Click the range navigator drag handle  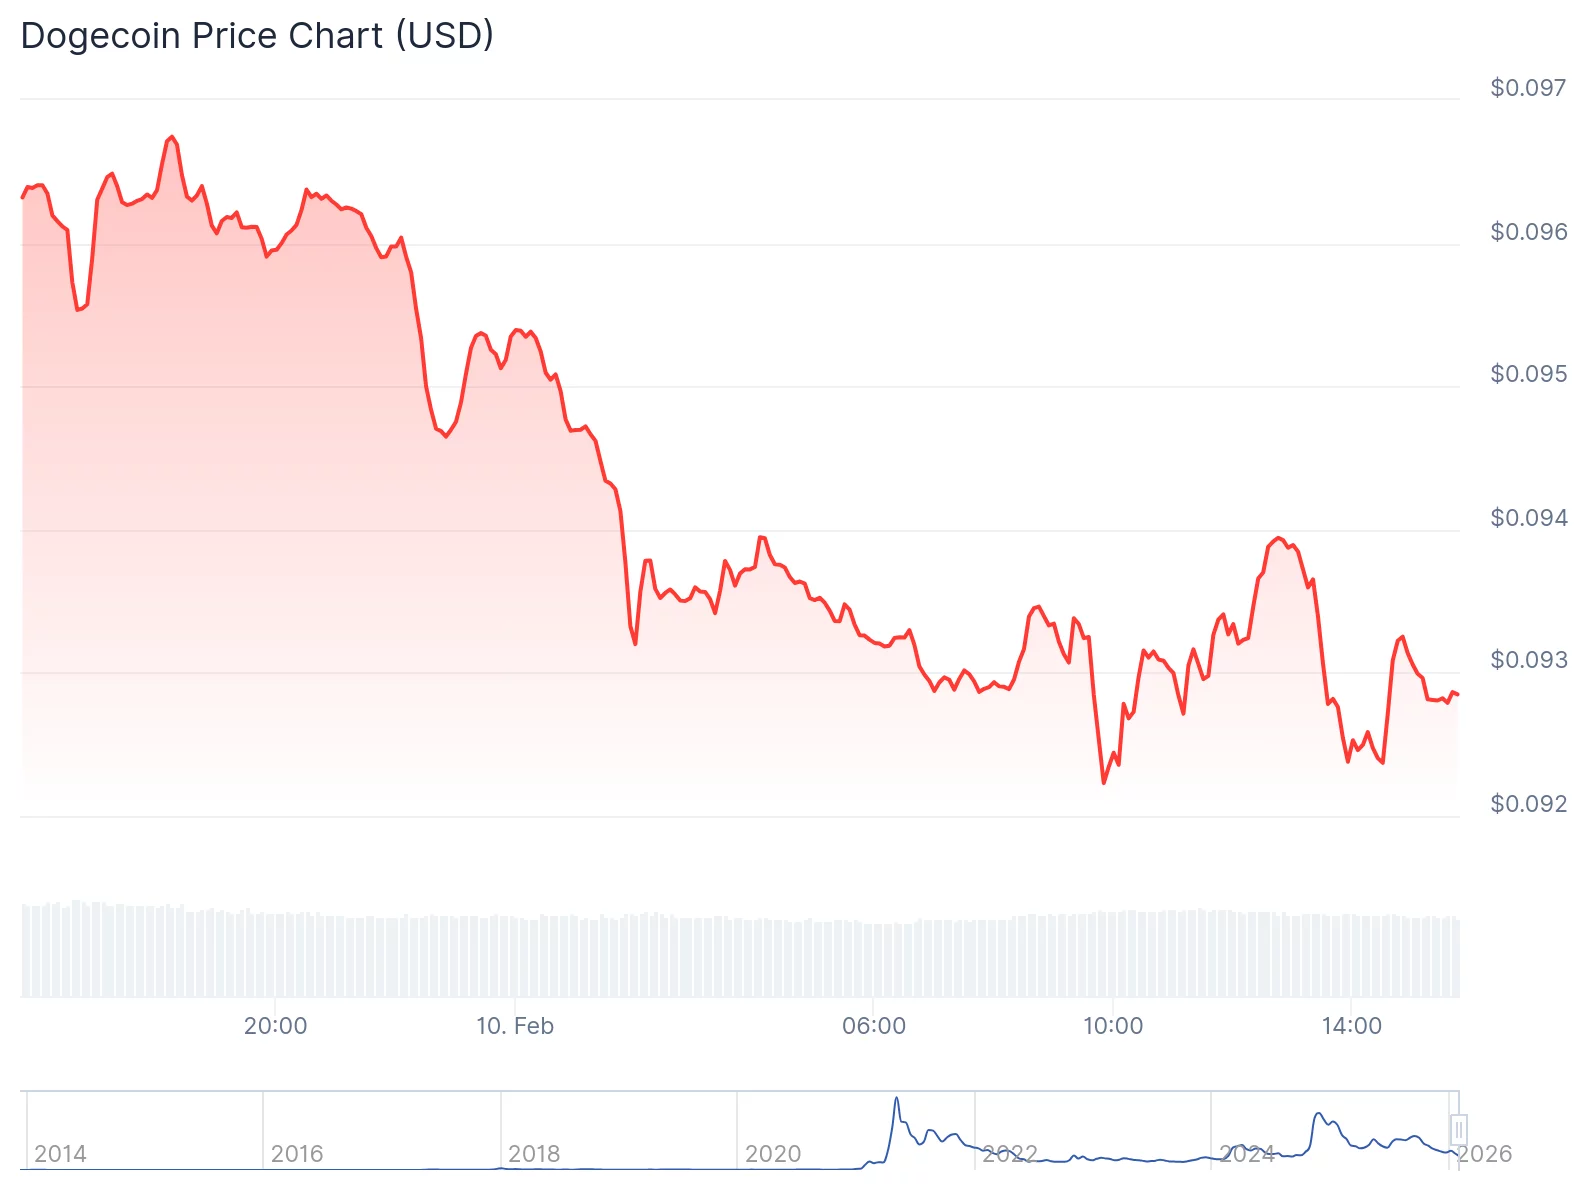click(1458, 1130)
